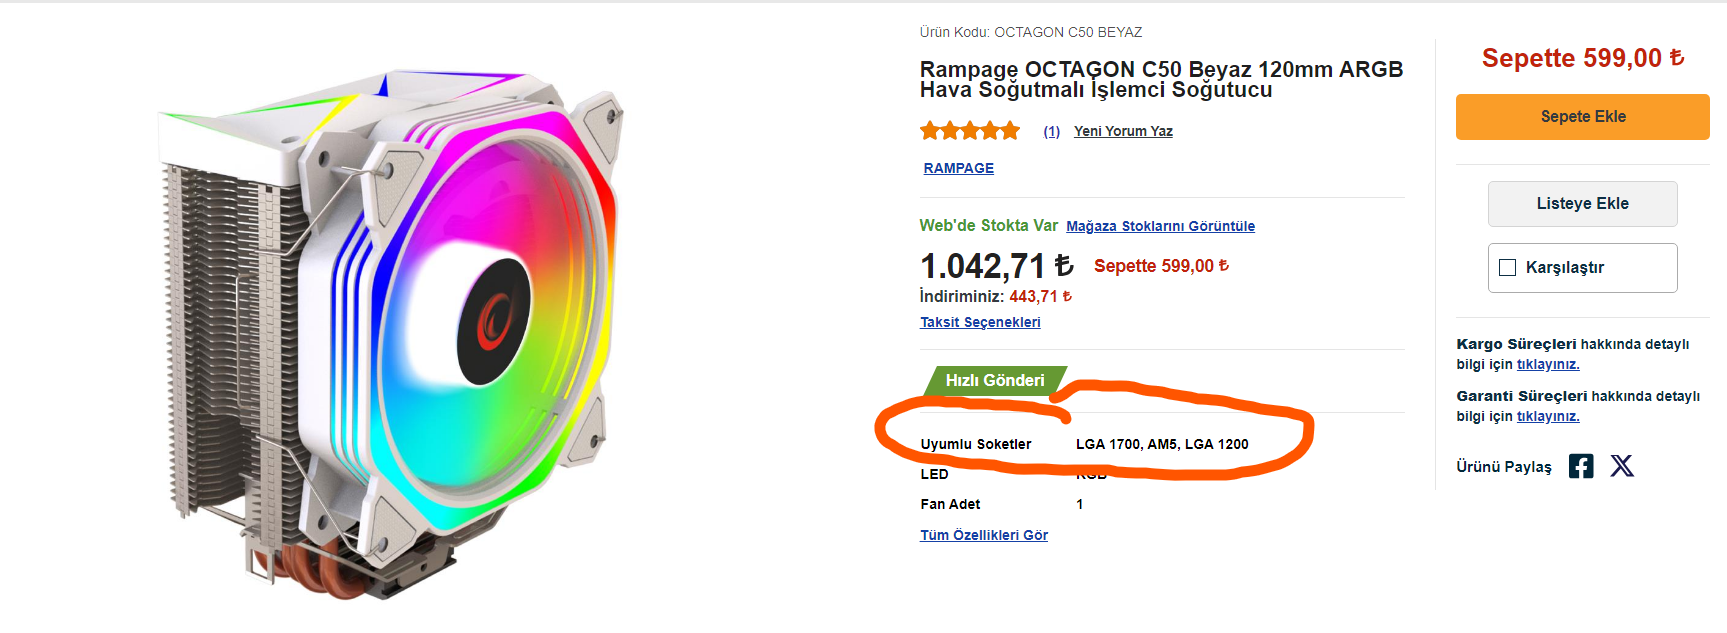Click the Rampage OCTAGON C50 product title
The width and height of the screenshot is (1727, 633).
[x=1160, y=79]
